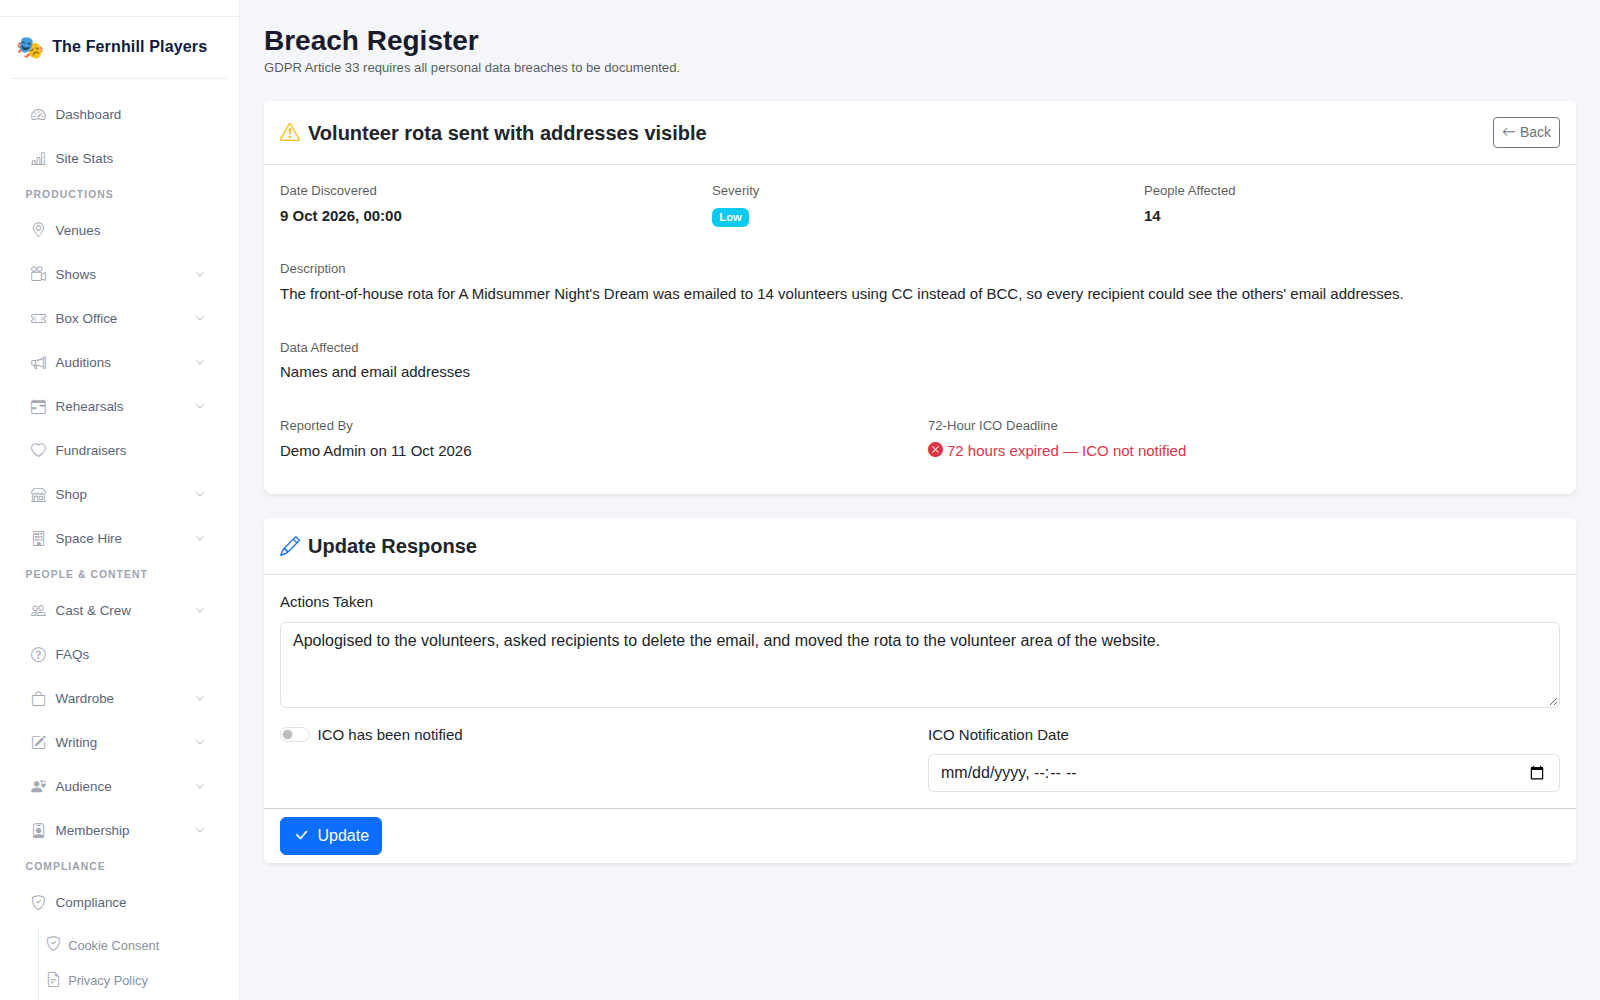Expand the Wardrobe submenu chevron

click(x=200, y=698)
